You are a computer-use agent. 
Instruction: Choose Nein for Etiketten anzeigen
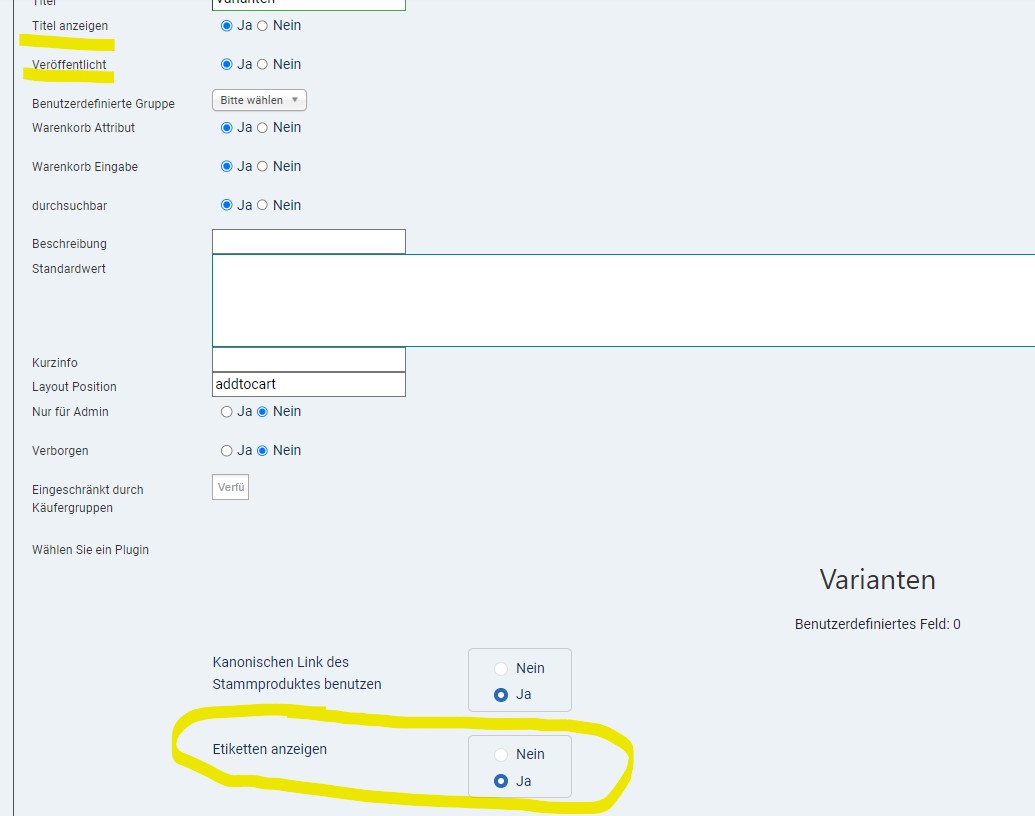(x=501, y=755)
